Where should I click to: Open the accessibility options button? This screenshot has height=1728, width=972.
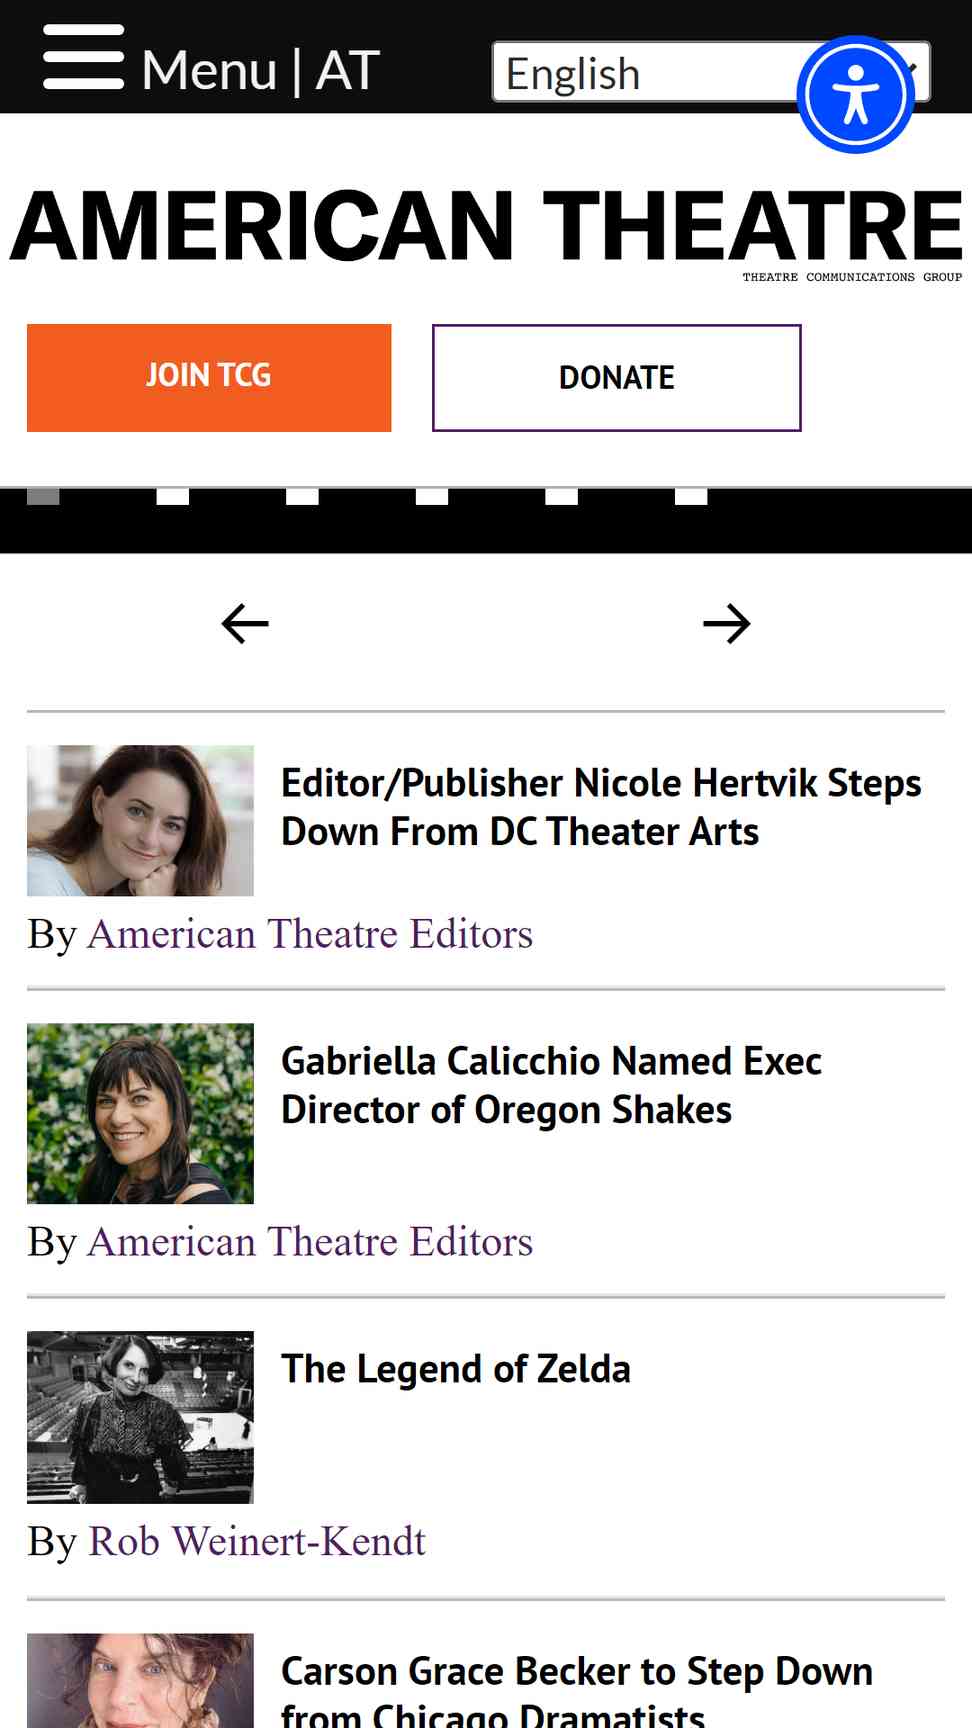[856, 95]
